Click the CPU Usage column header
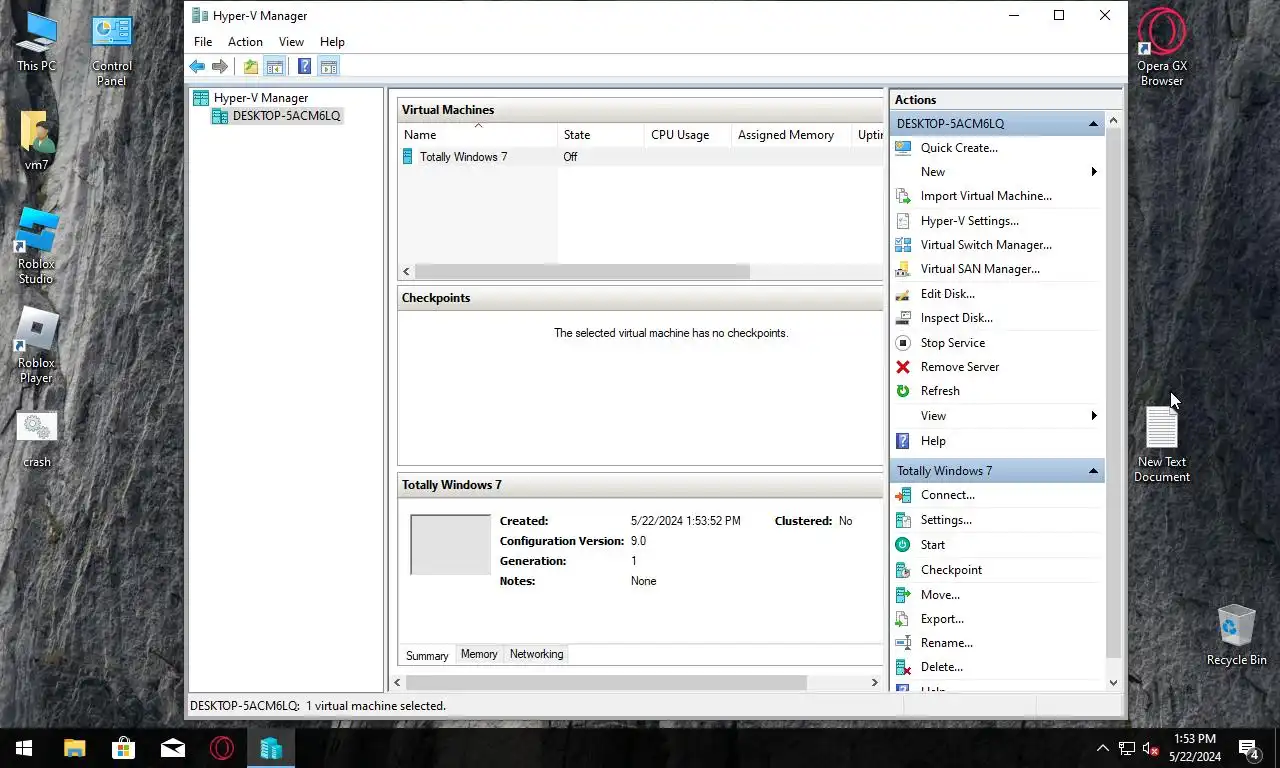1280x768 pixels. pyautogui.click(x=687, y=135)
